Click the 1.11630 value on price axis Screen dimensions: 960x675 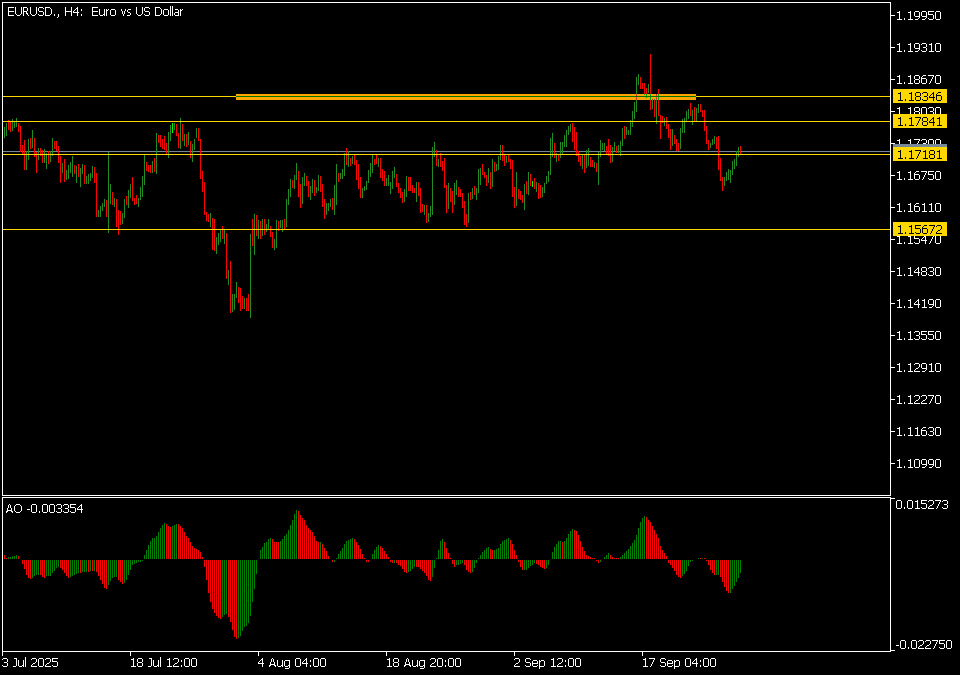[x=918, y=432]
